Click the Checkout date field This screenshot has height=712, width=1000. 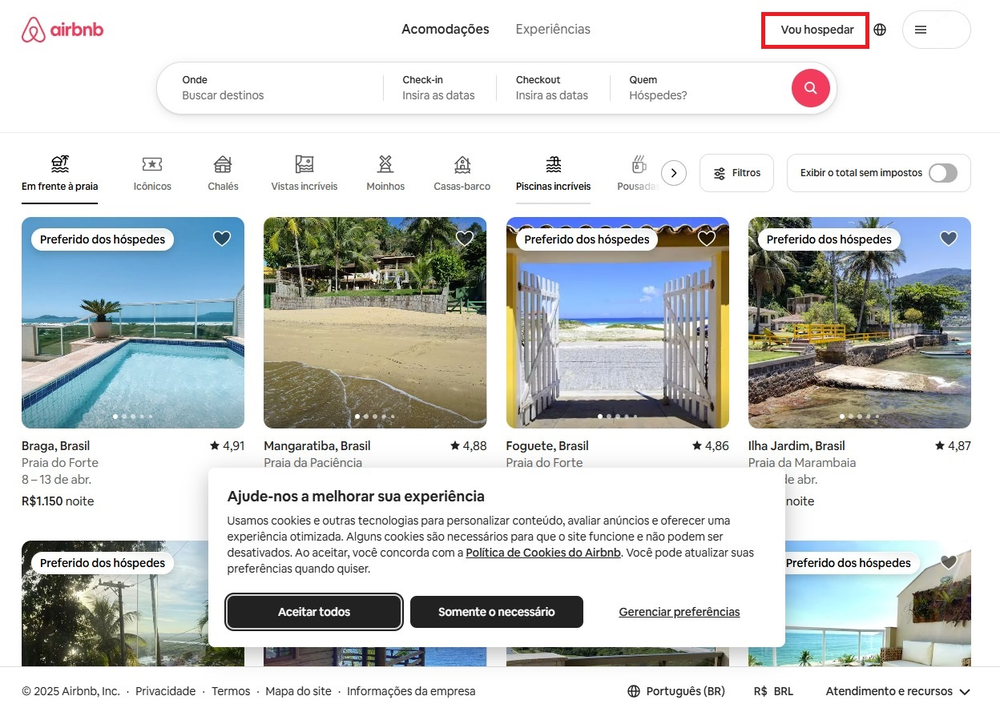tap(552, 88)
